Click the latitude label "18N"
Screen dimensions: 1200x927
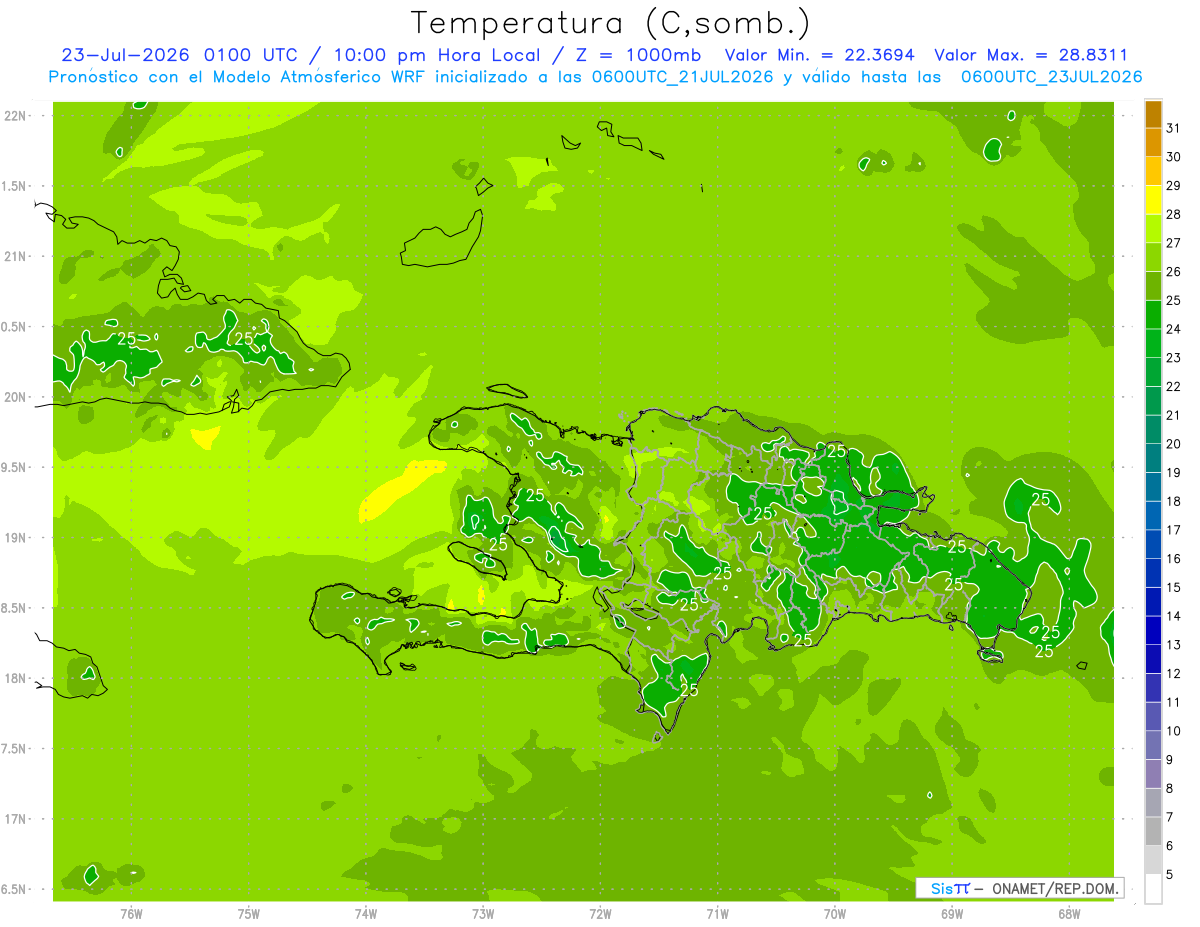click(17, 678)
